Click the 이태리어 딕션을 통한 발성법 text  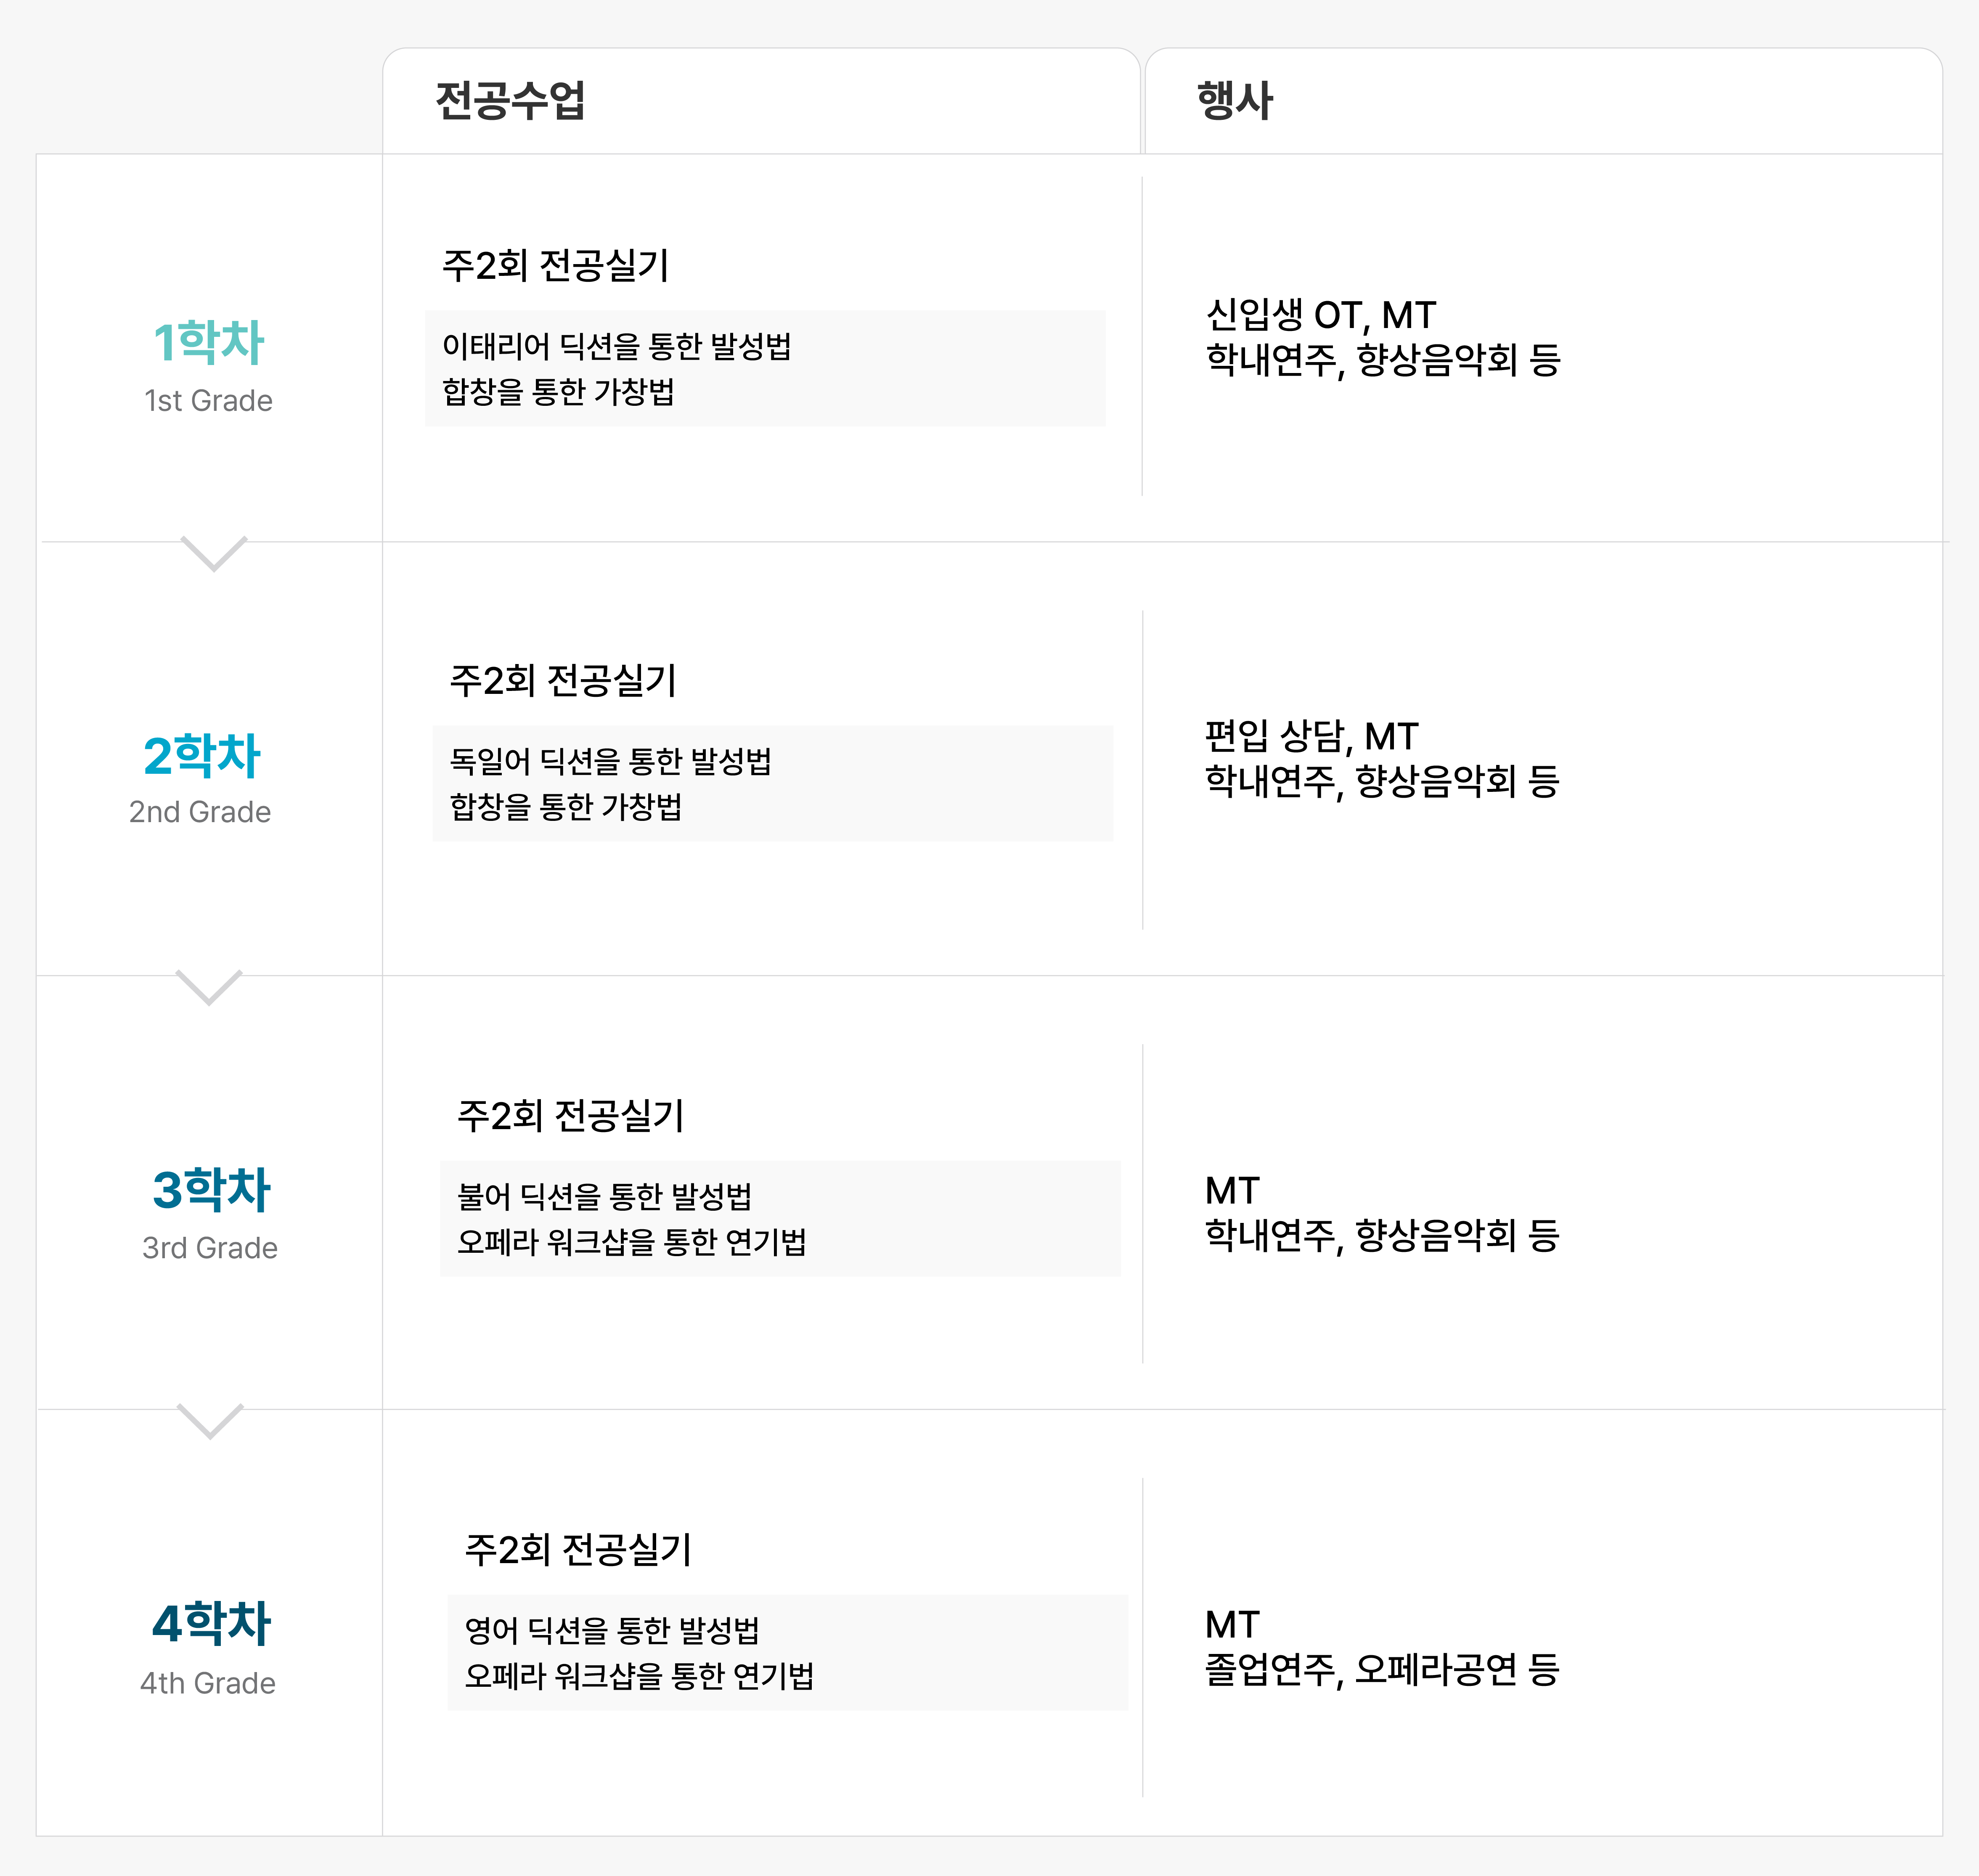click(617, 347)
